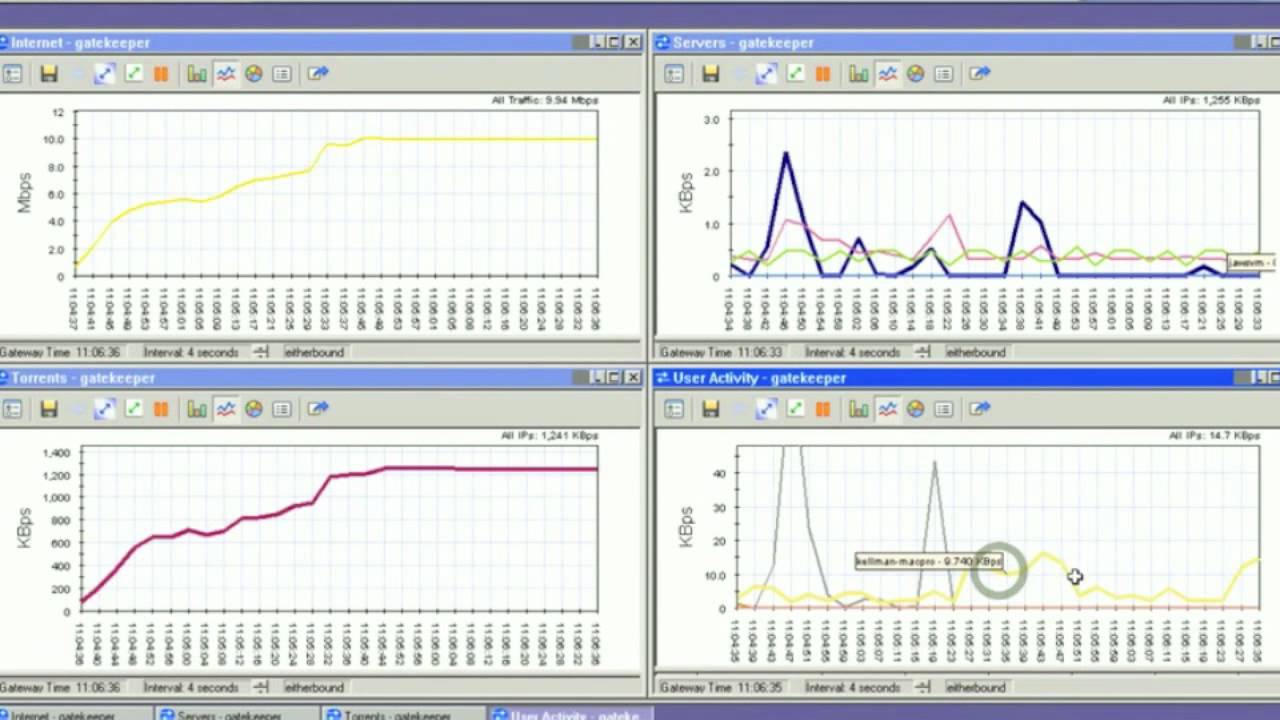Click 'eitherbound' field in Torrents window status bar
The height and width of the screenshot is (720, 1280).
click(314, 687)
